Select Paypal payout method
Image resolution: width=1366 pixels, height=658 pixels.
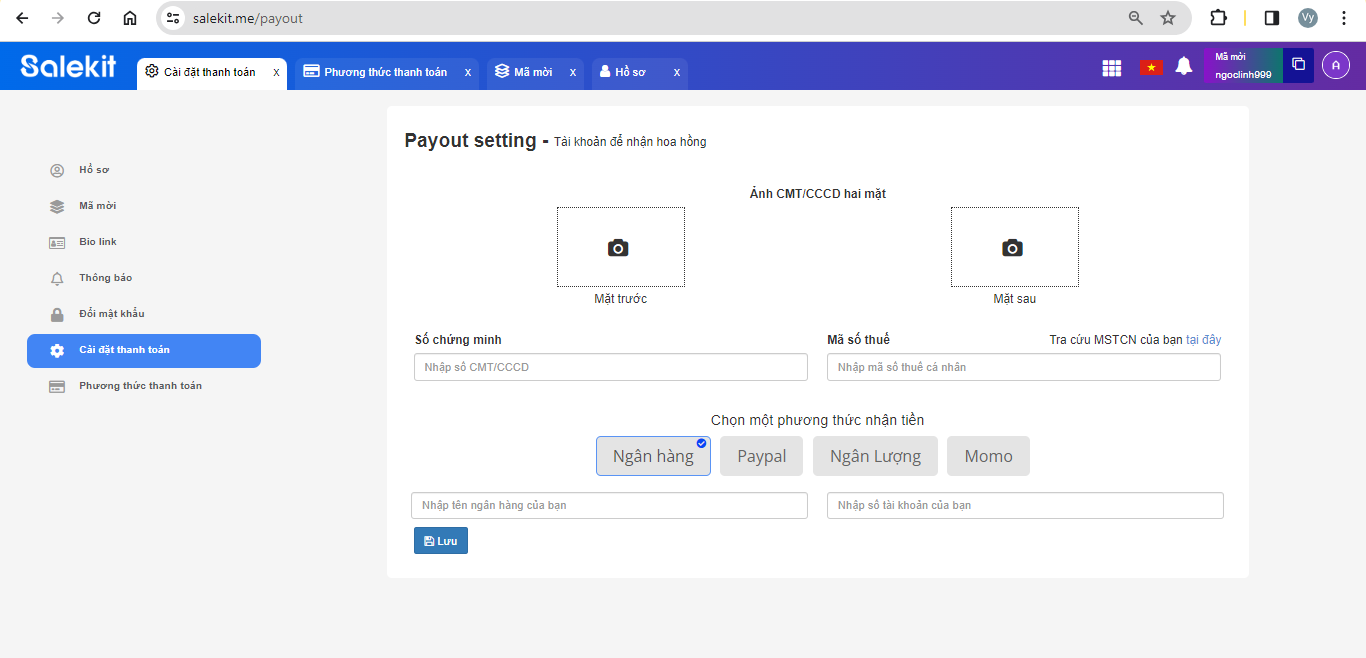click(762, 456)
